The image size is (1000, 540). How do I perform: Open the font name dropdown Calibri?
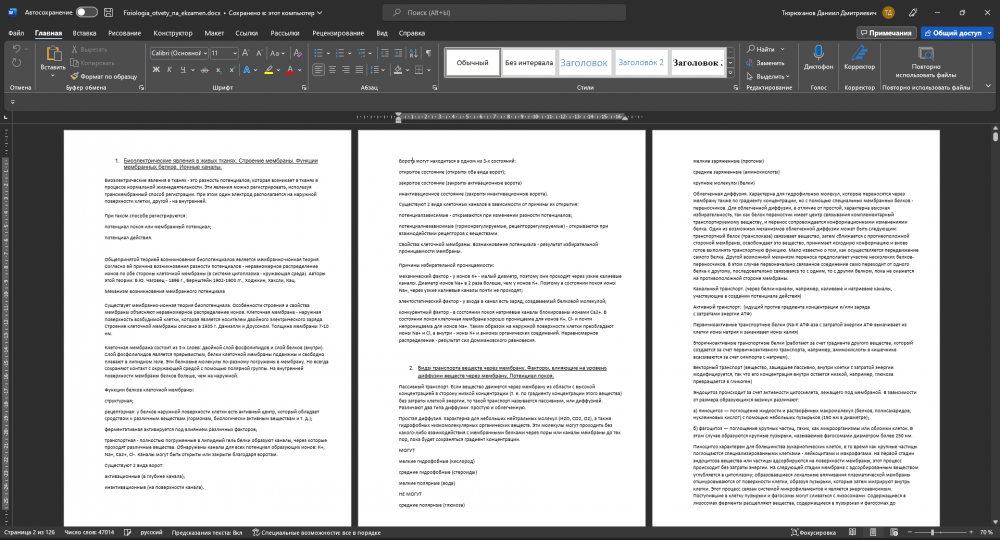click(181, 50)
